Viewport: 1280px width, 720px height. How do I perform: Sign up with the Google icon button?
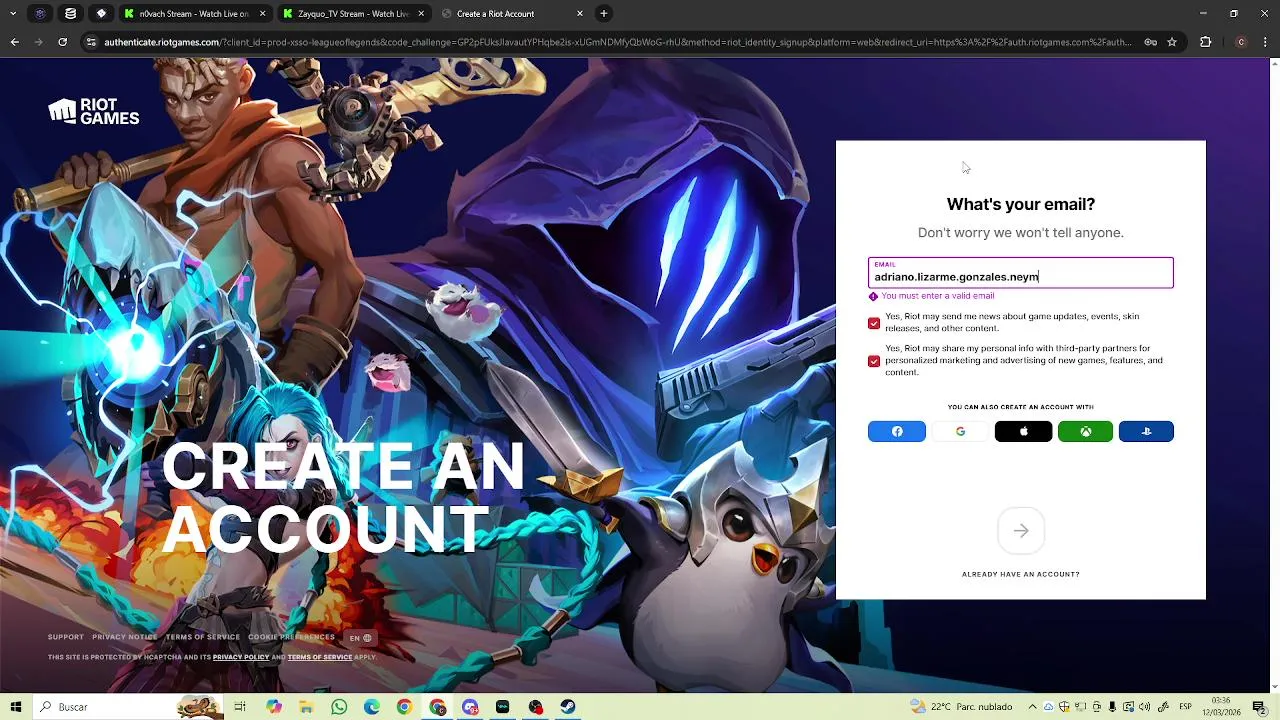(960, 431)
